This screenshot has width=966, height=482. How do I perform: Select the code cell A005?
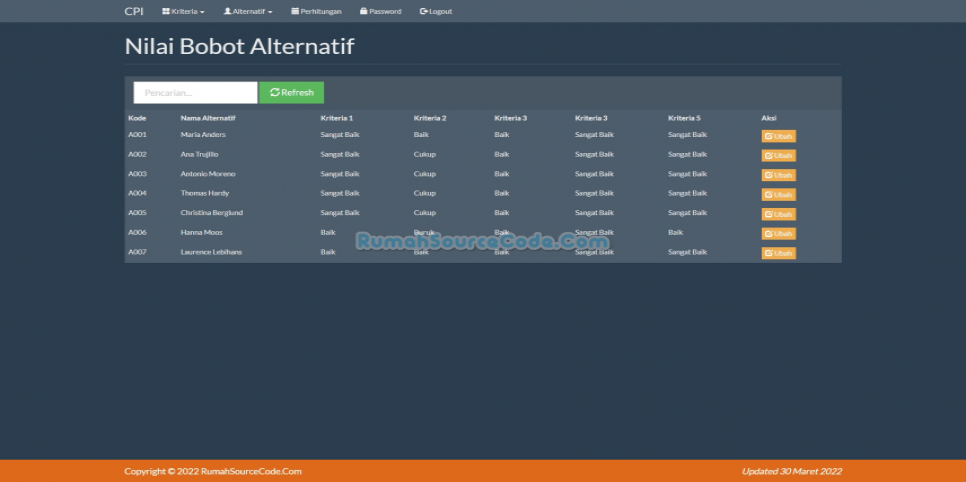tap(137, 213)
